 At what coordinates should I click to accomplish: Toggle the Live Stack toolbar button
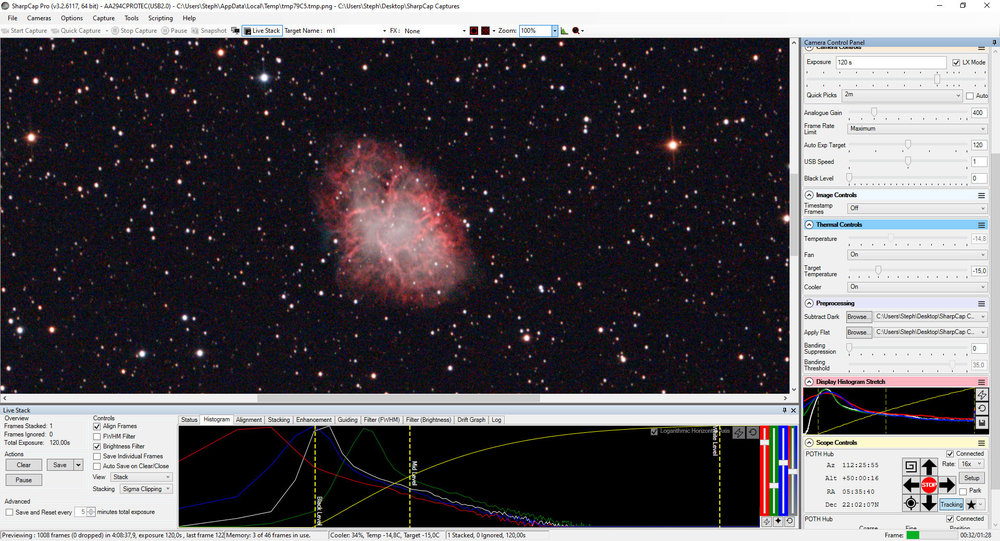[x=262, y=31]
